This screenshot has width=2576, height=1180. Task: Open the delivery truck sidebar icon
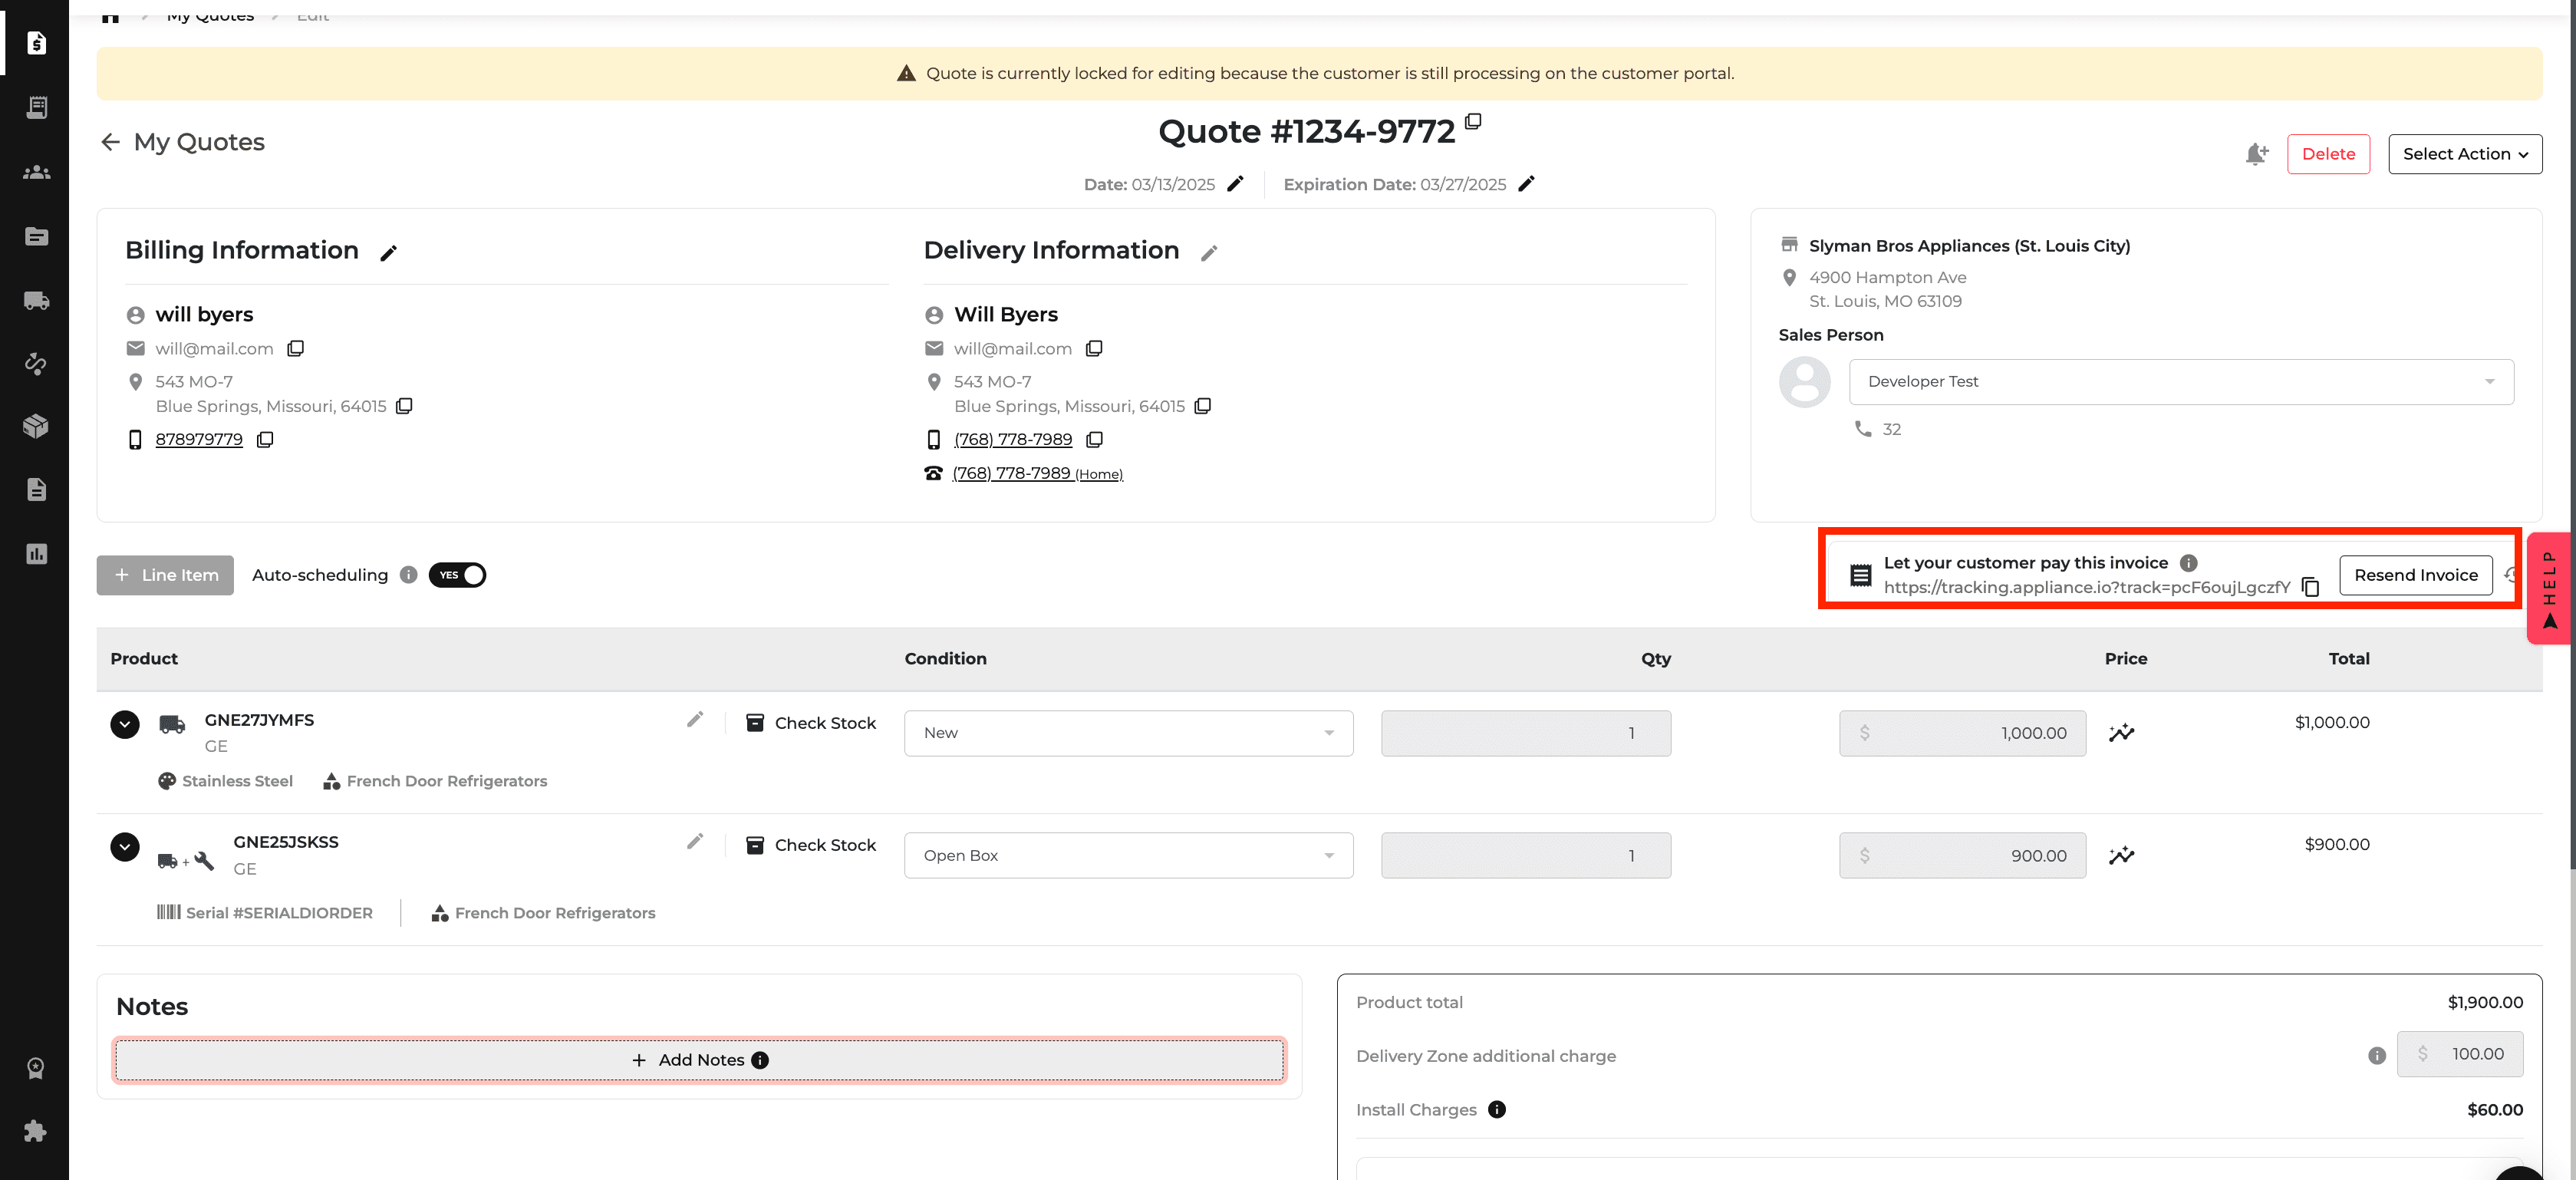pyautogui.click(x=36, y=301)
